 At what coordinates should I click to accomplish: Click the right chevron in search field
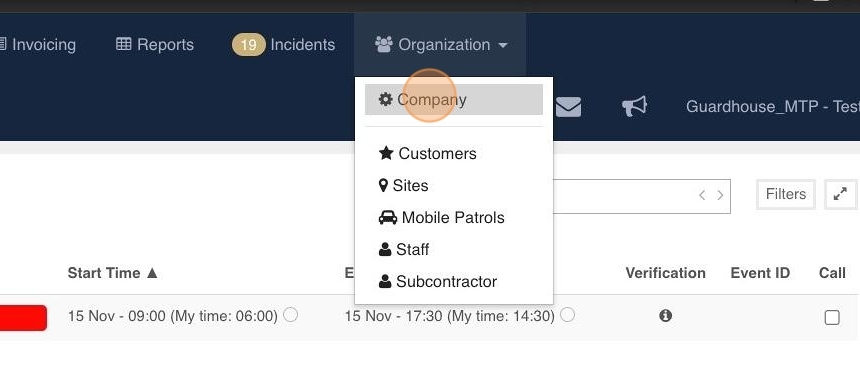pos(720,195)
